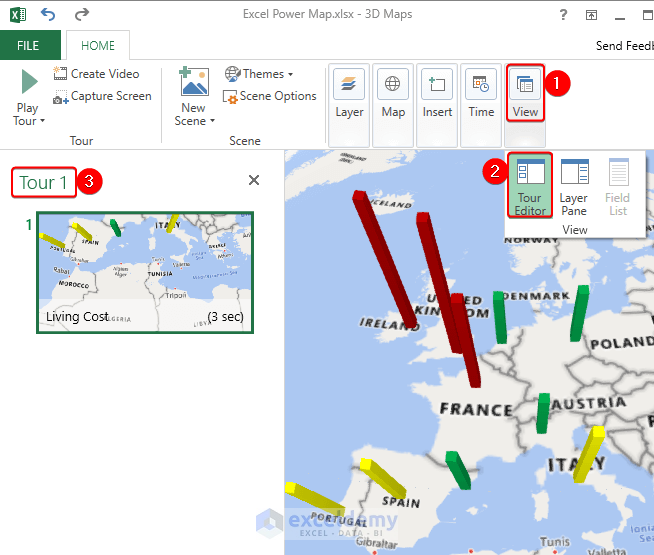The image size is (654, 555).
Task: Open the Themes dropdown
Action: (259, 74)
